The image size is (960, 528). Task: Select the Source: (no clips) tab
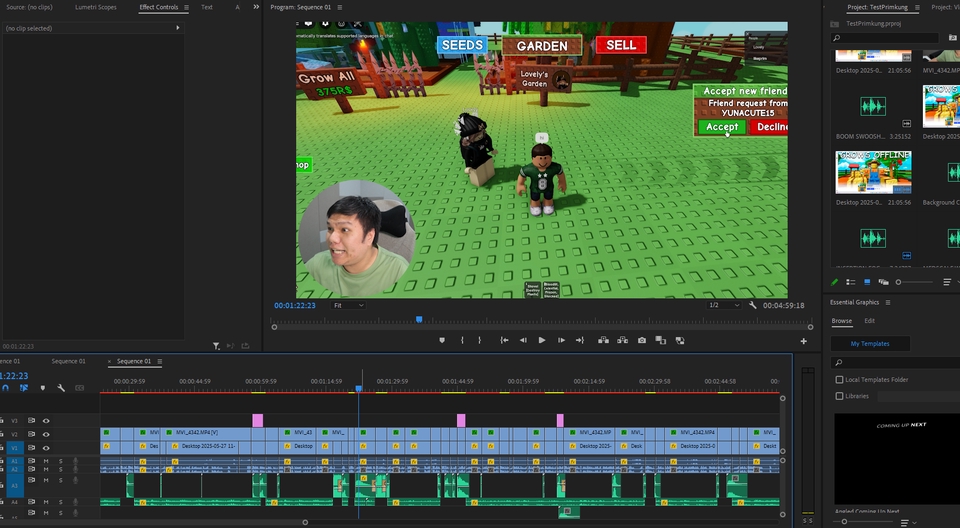tap(29, 7)
